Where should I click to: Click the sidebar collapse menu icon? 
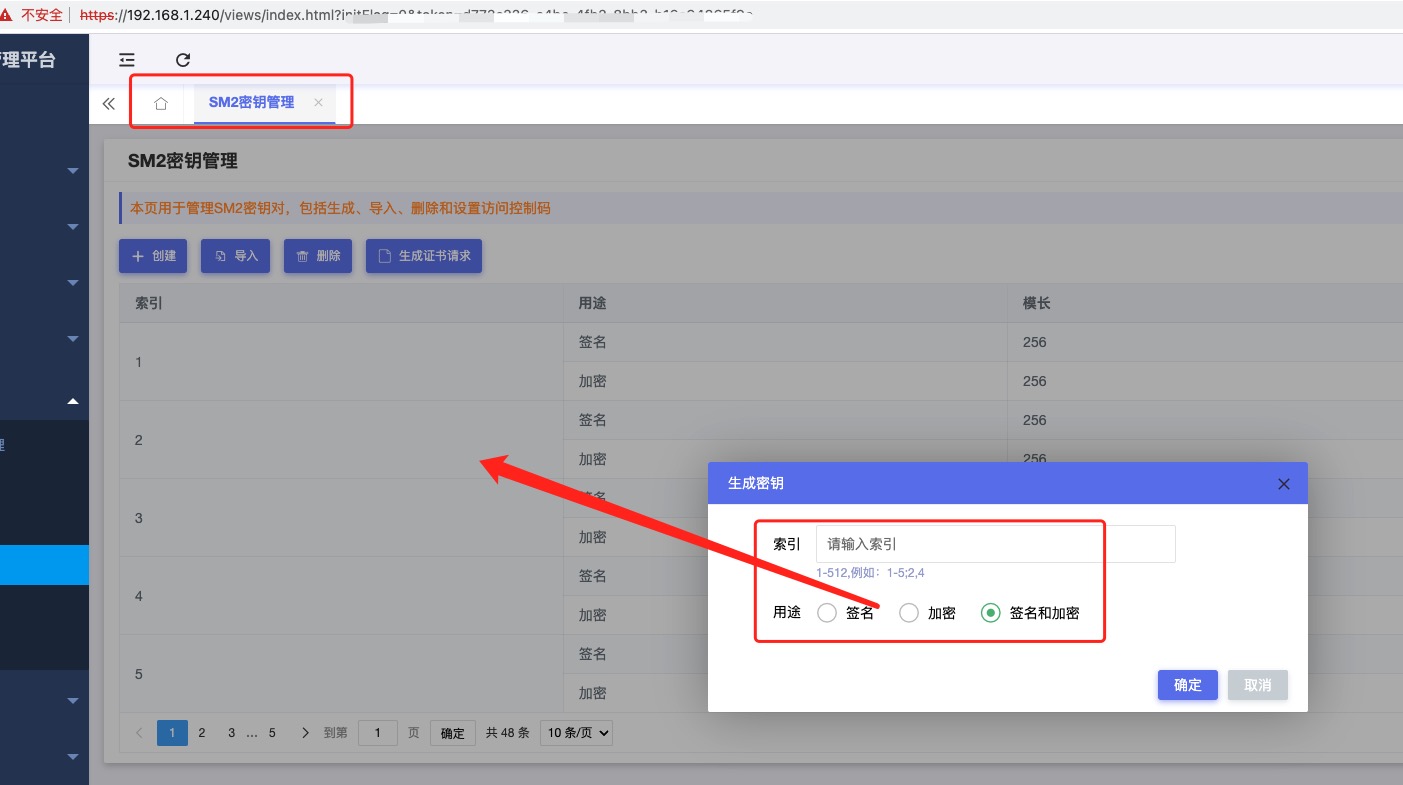click(127, 60)
